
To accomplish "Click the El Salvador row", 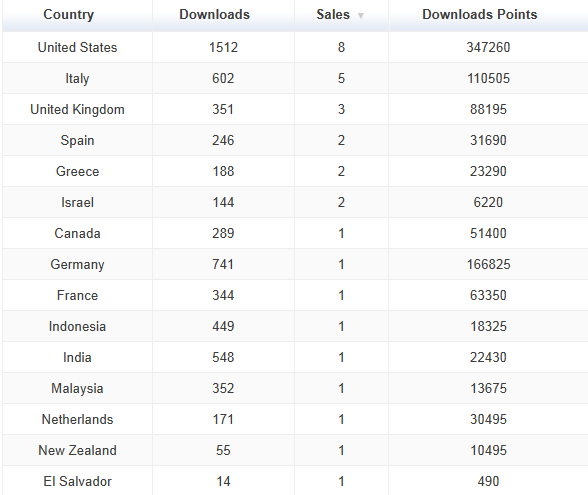I will (295, 481).
